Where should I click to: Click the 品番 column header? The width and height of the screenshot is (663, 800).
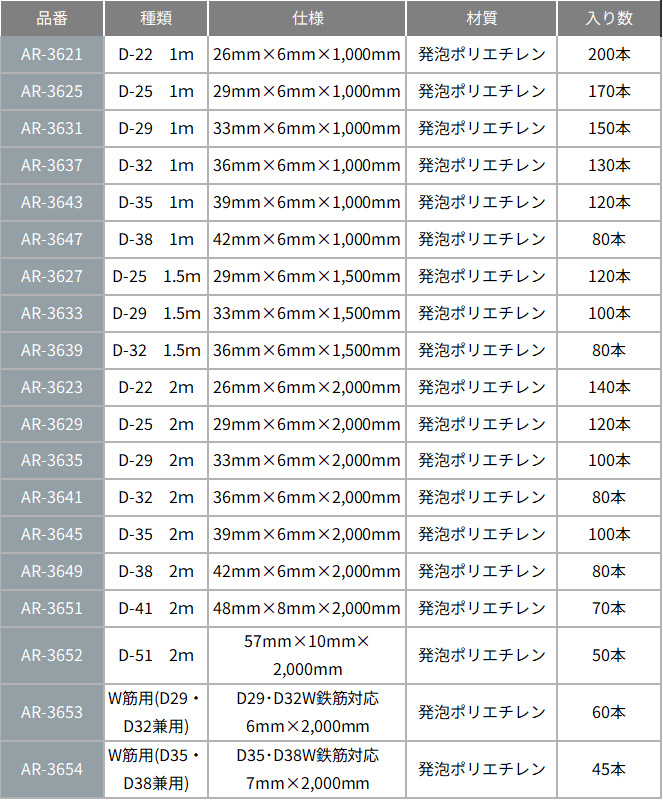click(51, 19)
